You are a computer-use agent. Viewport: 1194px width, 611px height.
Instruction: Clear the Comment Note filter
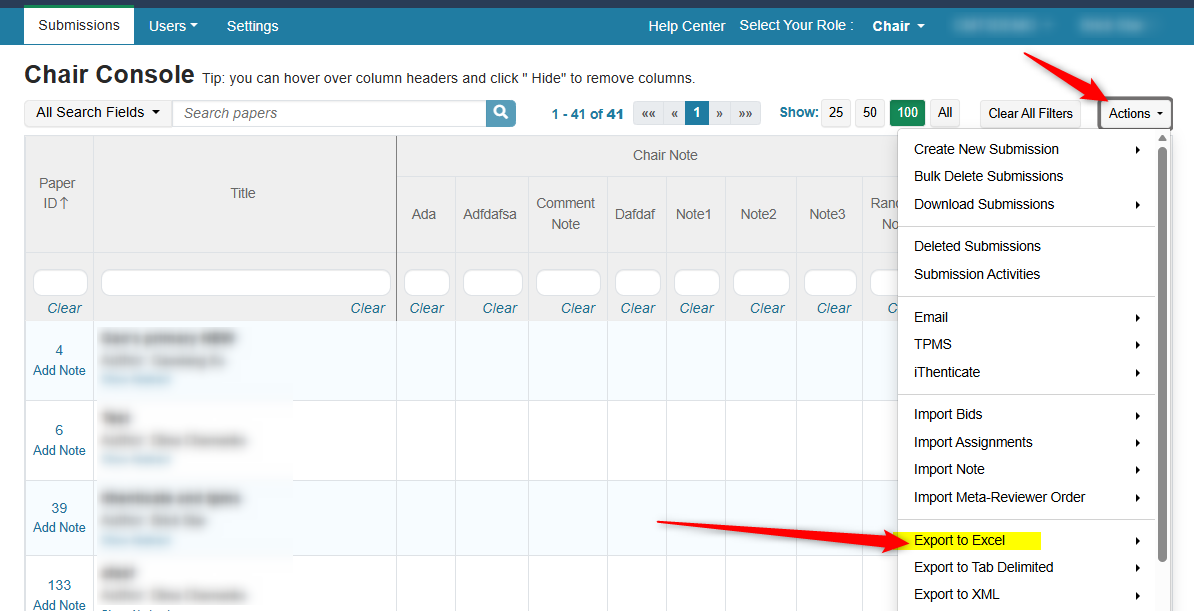578,309
